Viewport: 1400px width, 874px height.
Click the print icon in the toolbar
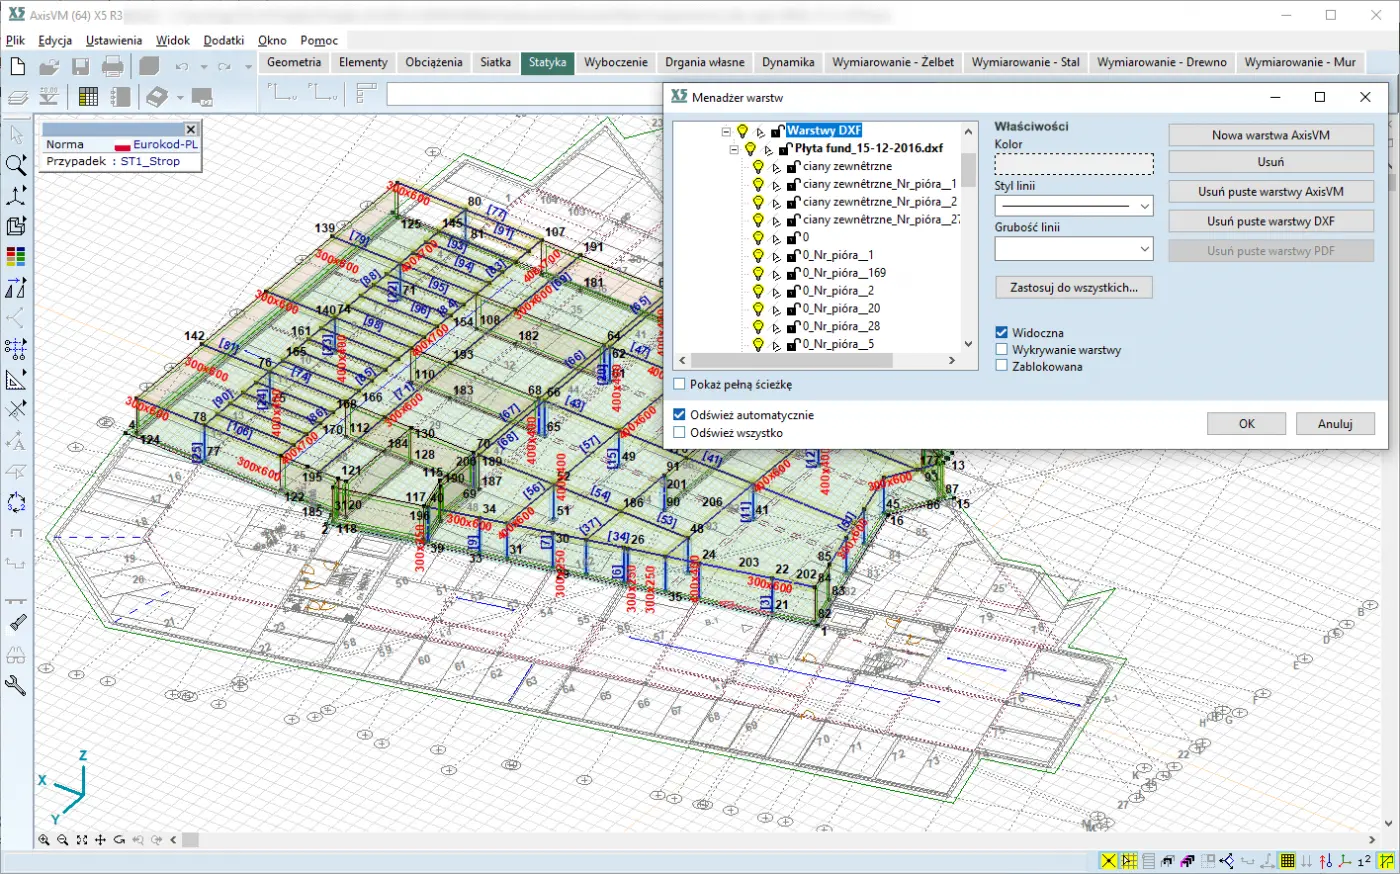pyautogui.click(x=113, y=67)
